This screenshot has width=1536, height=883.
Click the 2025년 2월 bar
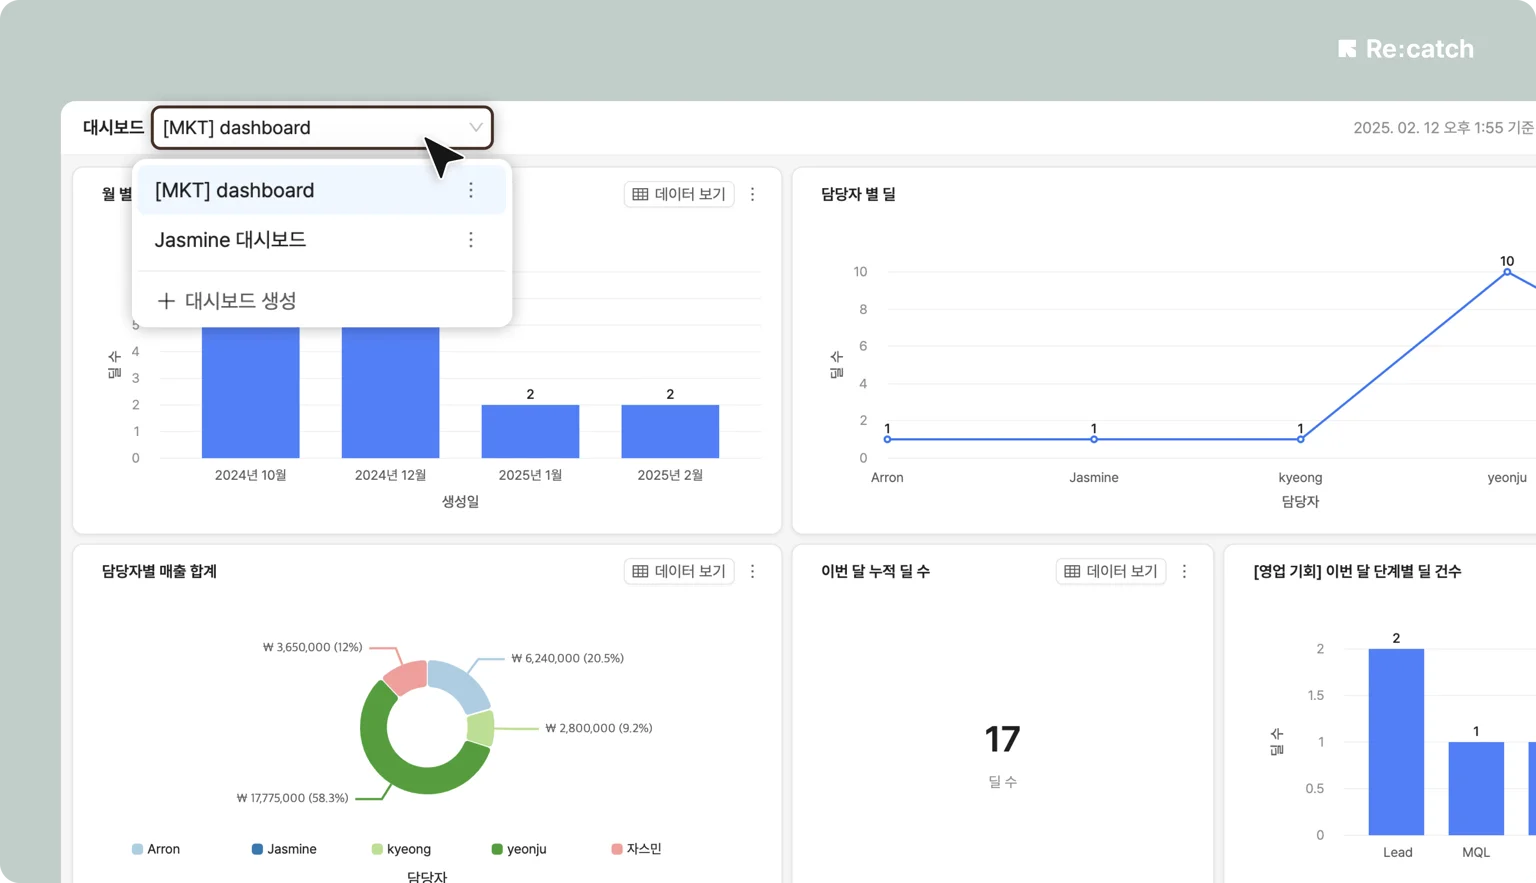click(x=670, y=431)
